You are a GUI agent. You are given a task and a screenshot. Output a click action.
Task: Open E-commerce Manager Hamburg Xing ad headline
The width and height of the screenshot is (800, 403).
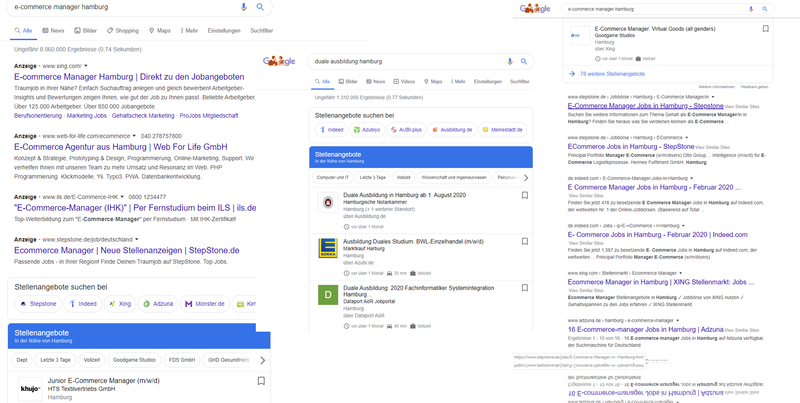[x=129, y=77]
